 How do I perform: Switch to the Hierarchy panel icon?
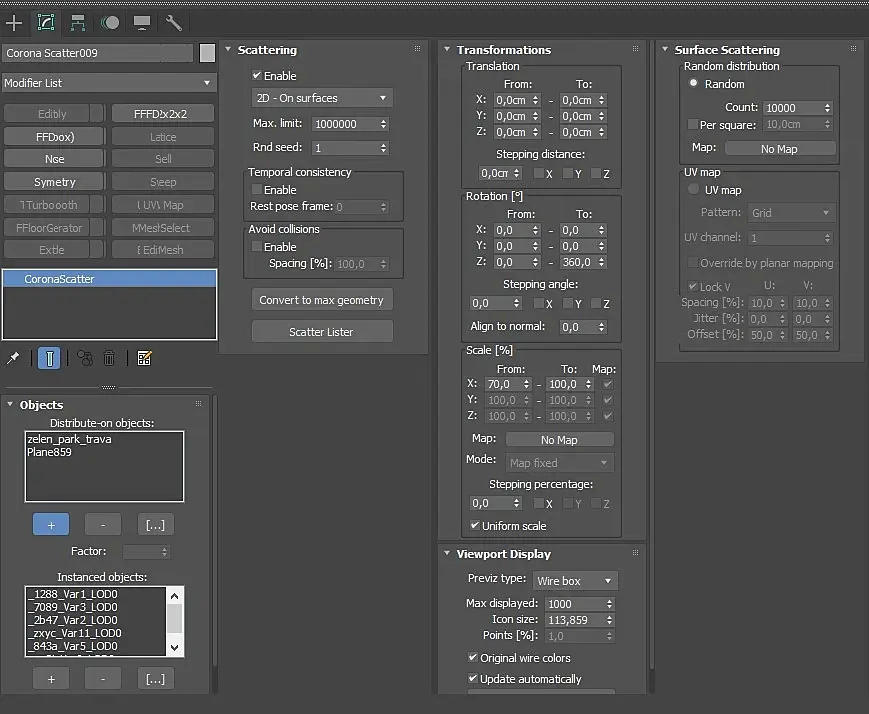pyautogui.click(x=77, y=21)
